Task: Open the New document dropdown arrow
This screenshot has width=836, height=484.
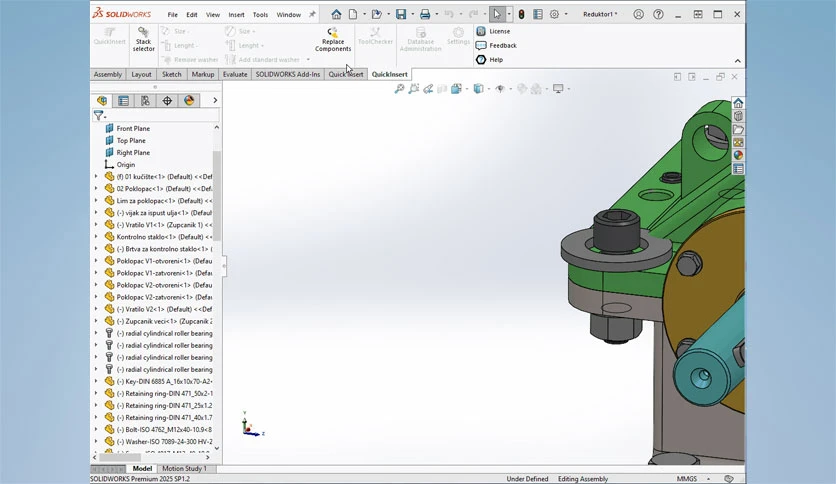Action: coord(364,14)
